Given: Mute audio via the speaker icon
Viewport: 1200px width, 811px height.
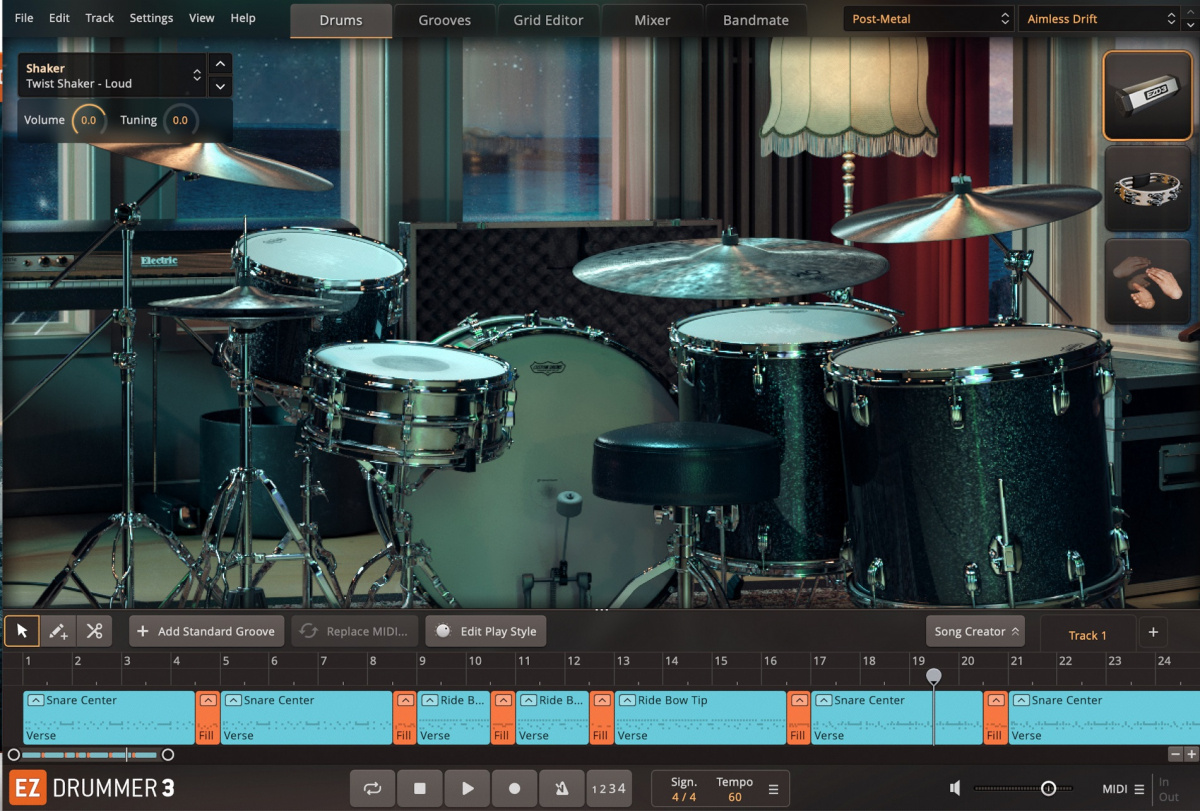Looking at the screenshot, I should (954, 788).
